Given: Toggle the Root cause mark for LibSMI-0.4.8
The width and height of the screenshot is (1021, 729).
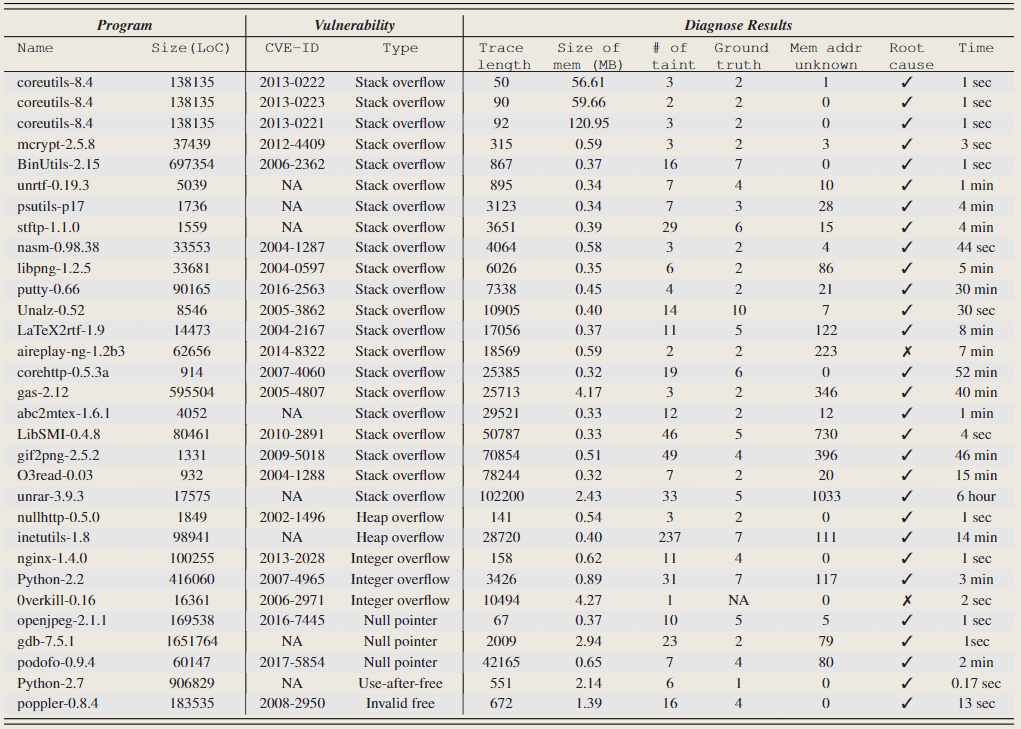Looking at the screenshot, I should click(906, 433).
